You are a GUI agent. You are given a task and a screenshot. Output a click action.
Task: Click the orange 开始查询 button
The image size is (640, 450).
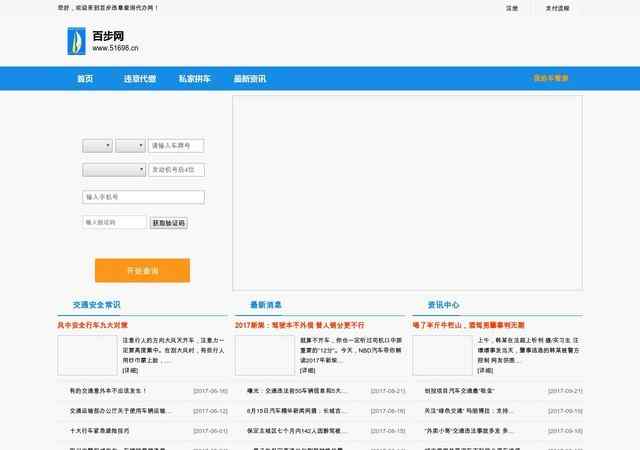(x=142, y=270)
